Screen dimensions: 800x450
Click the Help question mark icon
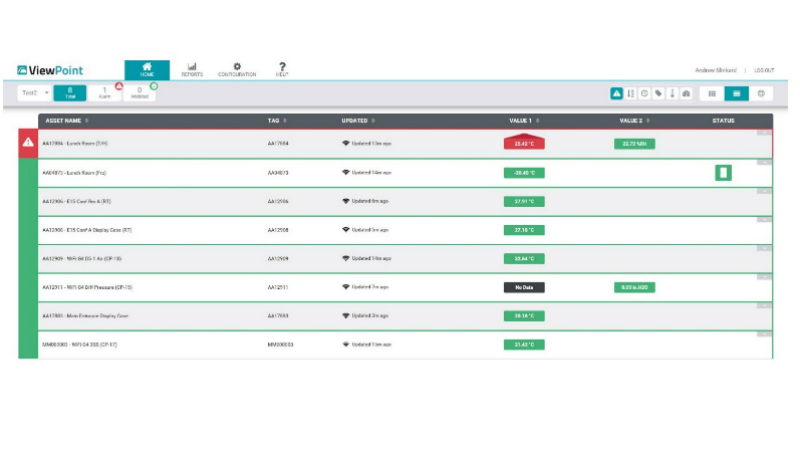click(282, 69)
